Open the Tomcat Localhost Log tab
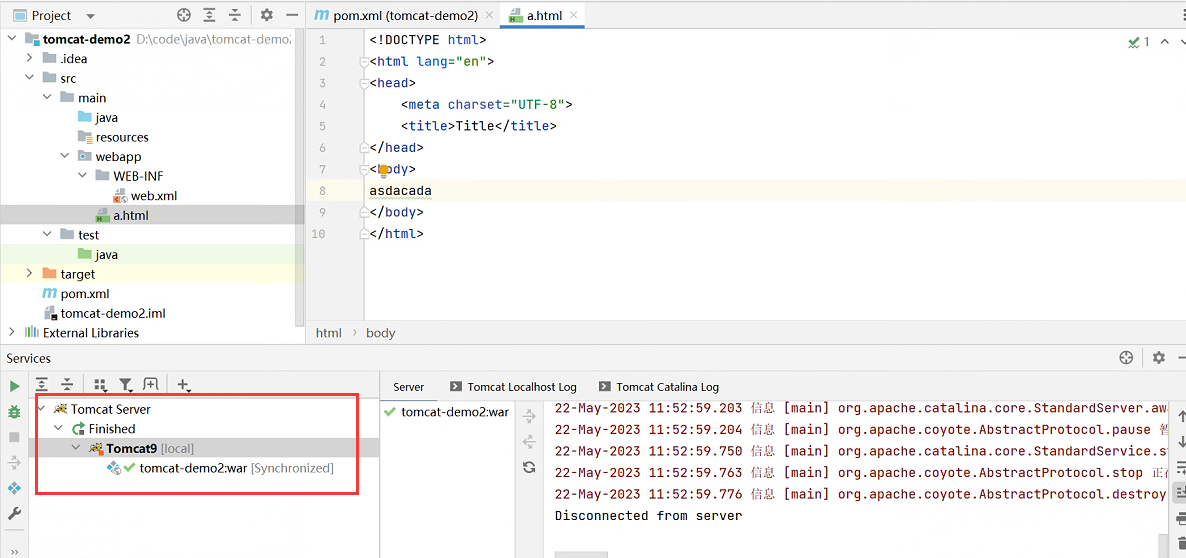 tap(513, 386)
